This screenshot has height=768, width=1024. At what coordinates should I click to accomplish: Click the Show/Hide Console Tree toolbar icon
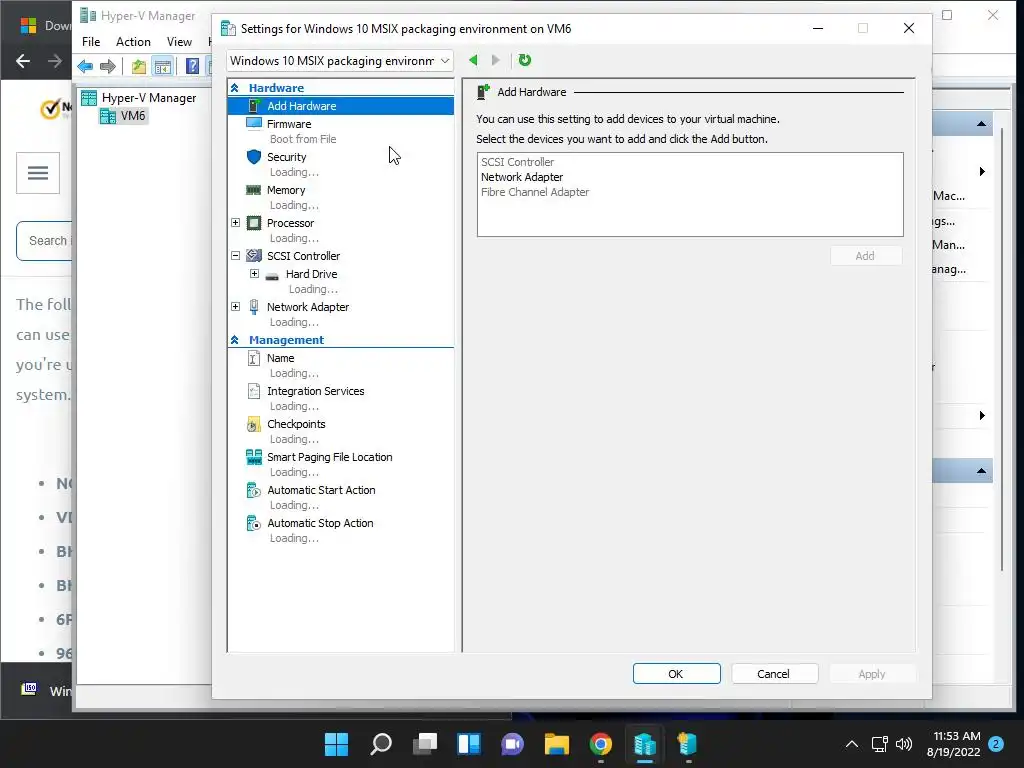point(163,66)
